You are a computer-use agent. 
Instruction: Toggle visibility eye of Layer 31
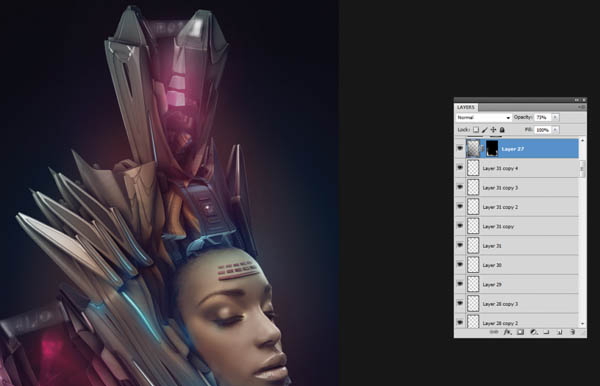(x=460, y=246)
